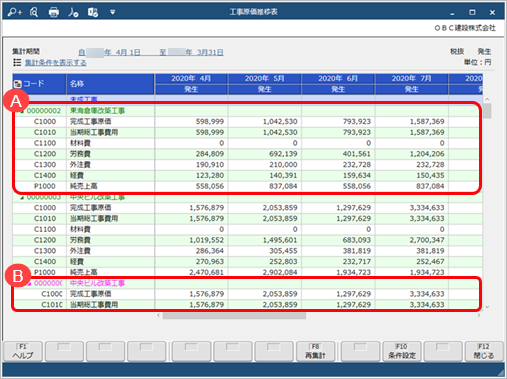The width and height of the screenshot is (507, 379).
Task: Select project code 00000002
Action: [44, 111]
